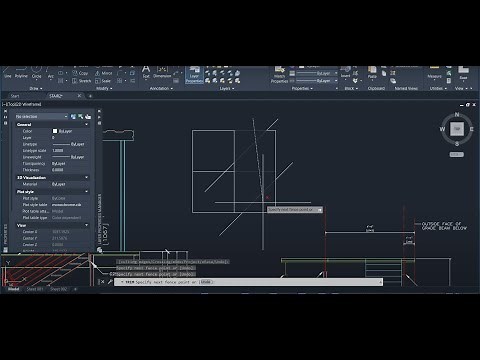Choose the Scale command

coord(103,81)
